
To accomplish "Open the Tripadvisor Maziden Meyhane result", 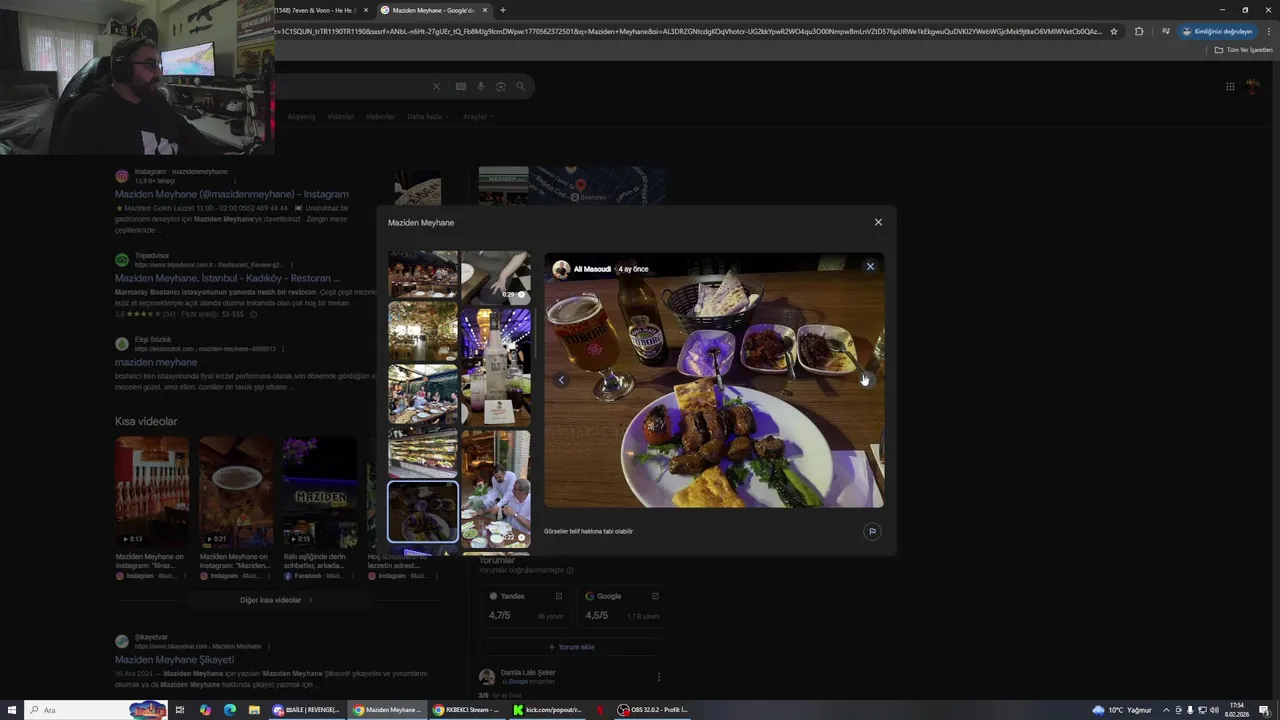I will tap(228, 278).
